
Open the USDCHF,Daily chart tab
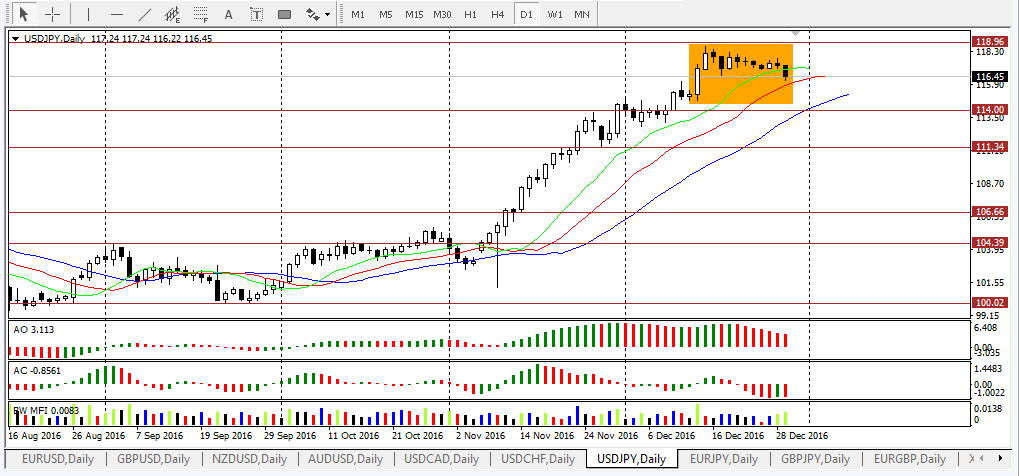pyautogui.click(x=537, y=459)
